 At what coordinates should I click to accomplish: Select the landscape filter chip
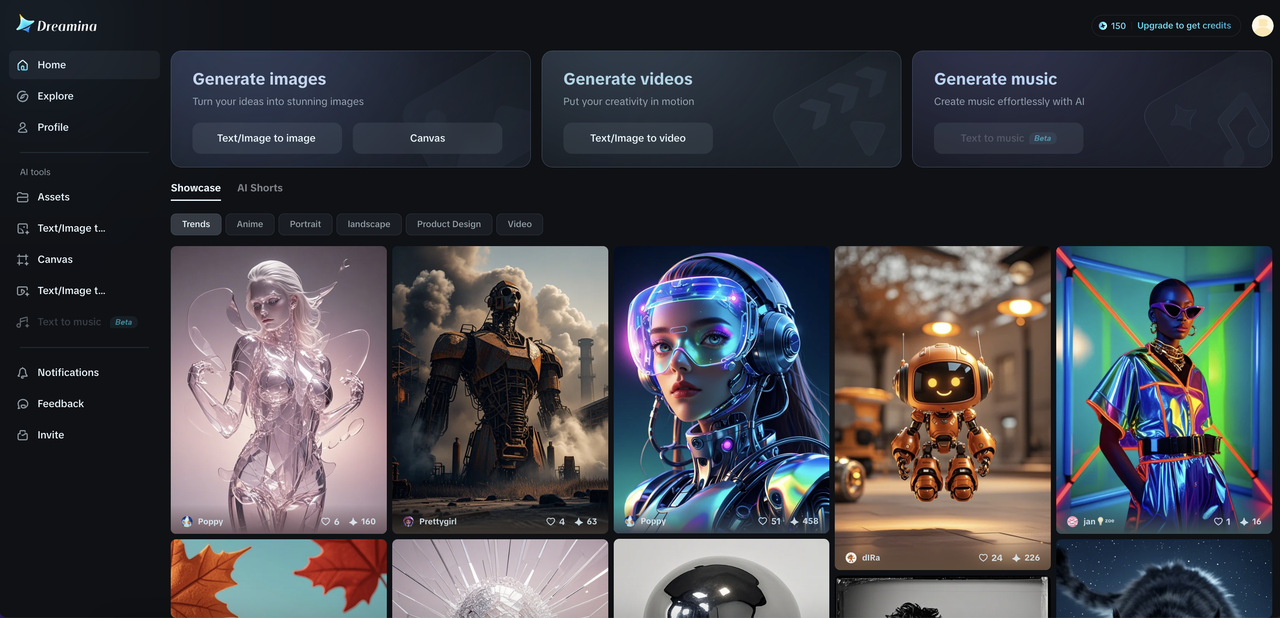[369, 224]
